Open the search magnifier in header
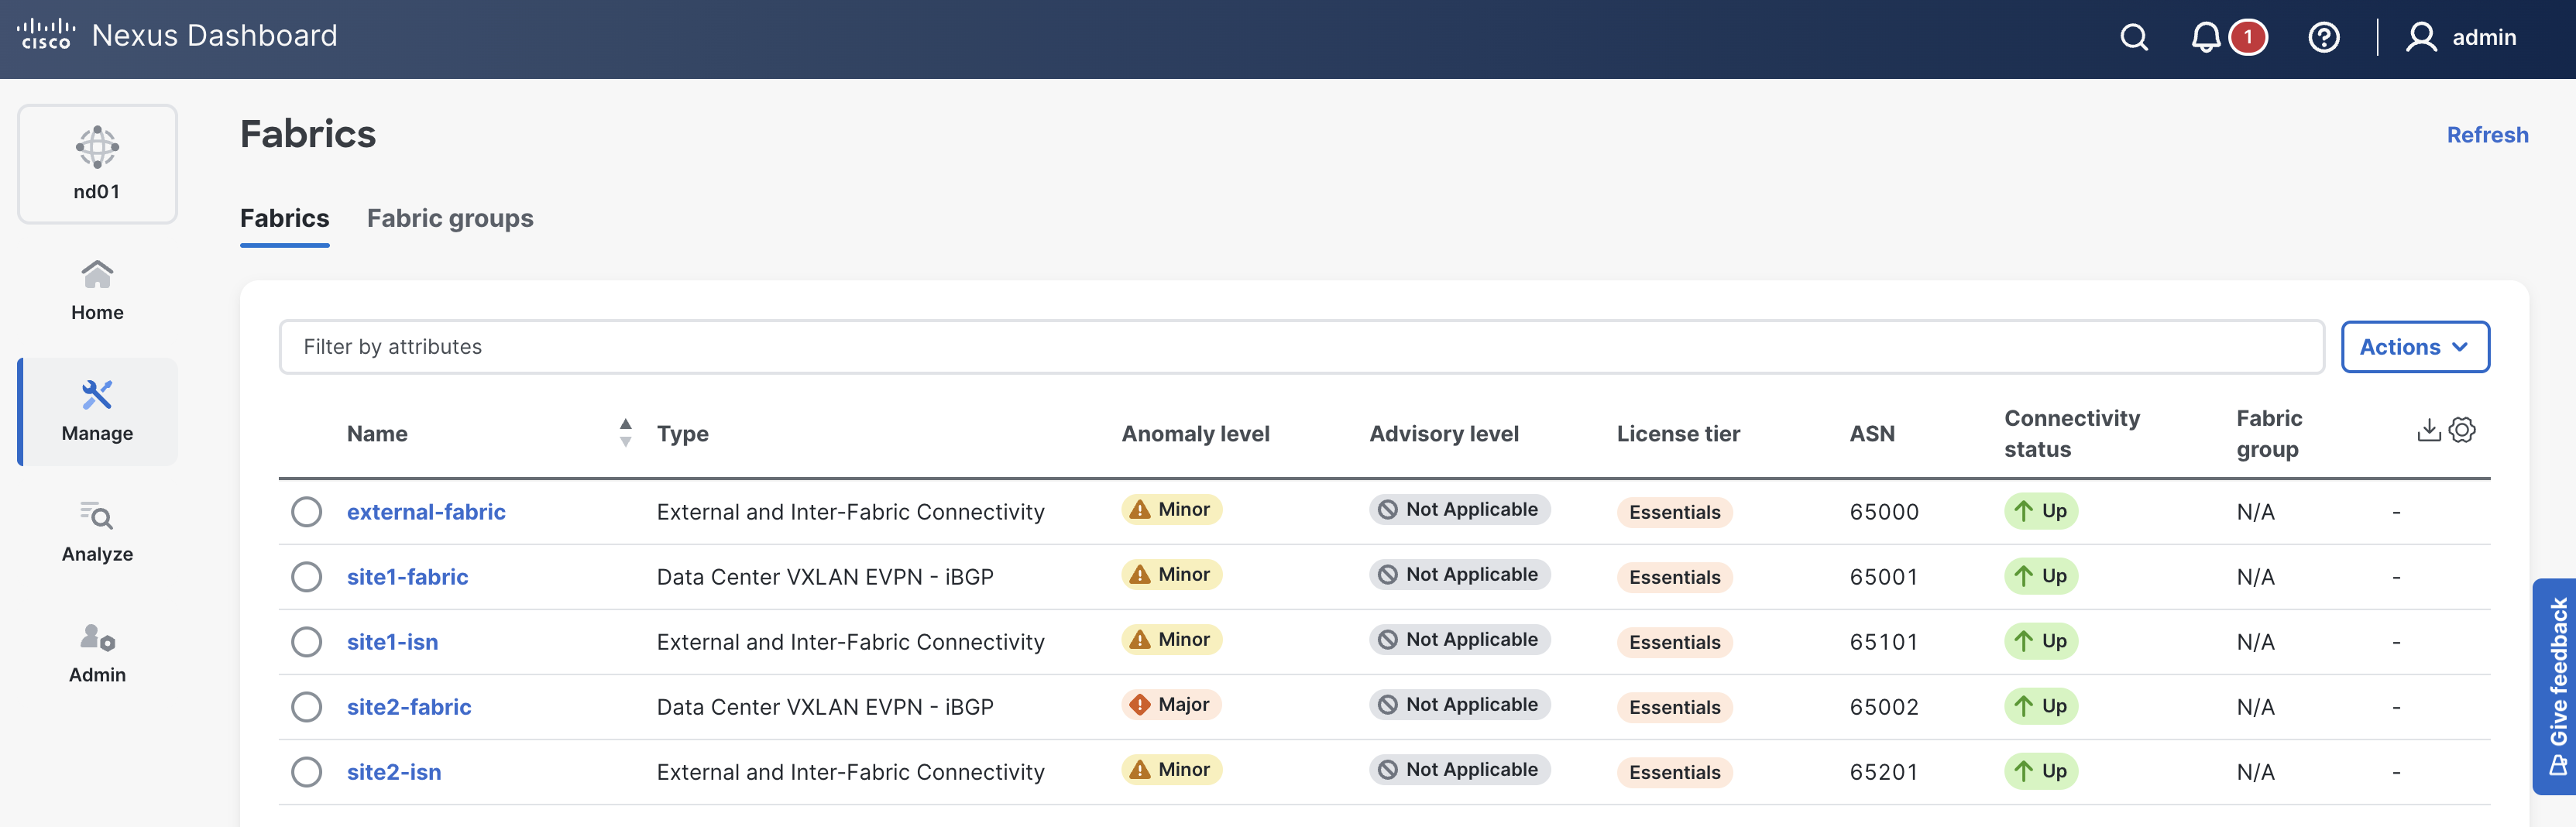The image size is (2576, 827). point(2134,38)
